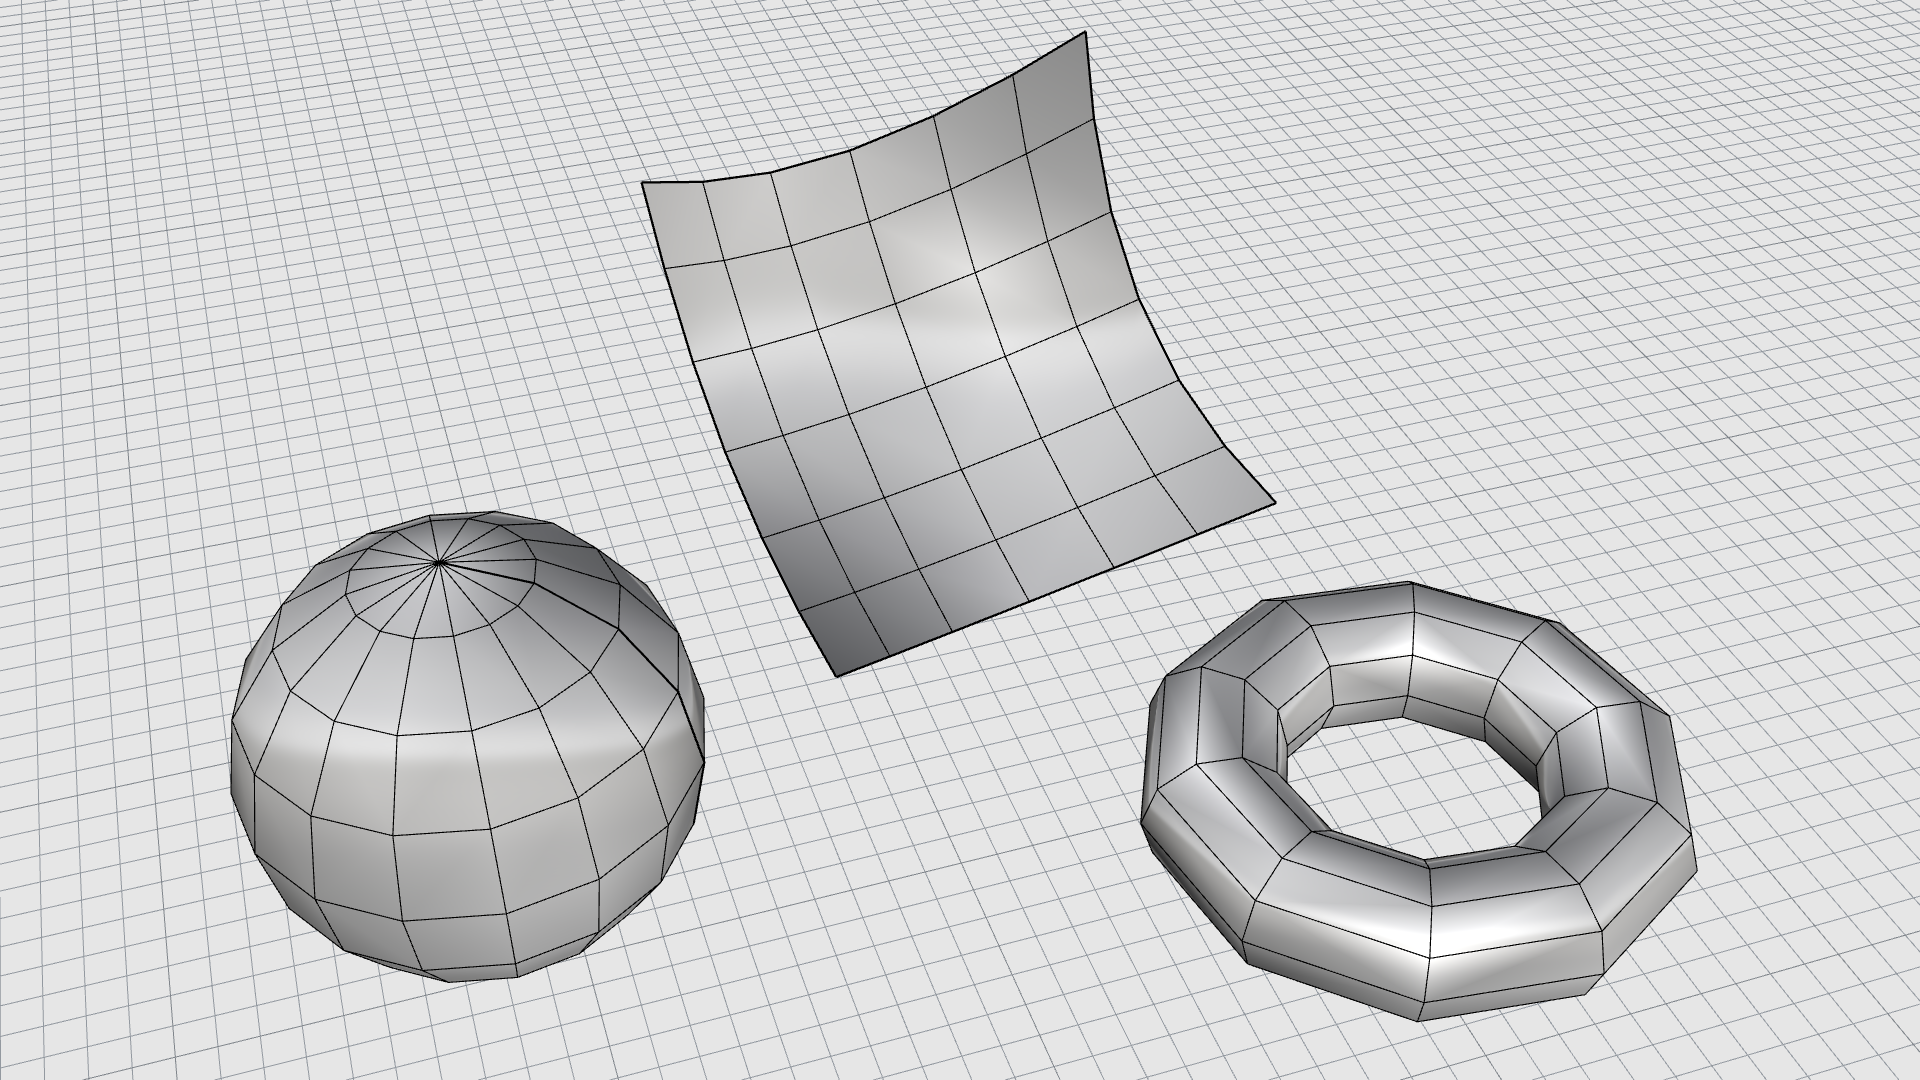
Task: Click the right corner of curved surface
Action: tap(1273, 500)
